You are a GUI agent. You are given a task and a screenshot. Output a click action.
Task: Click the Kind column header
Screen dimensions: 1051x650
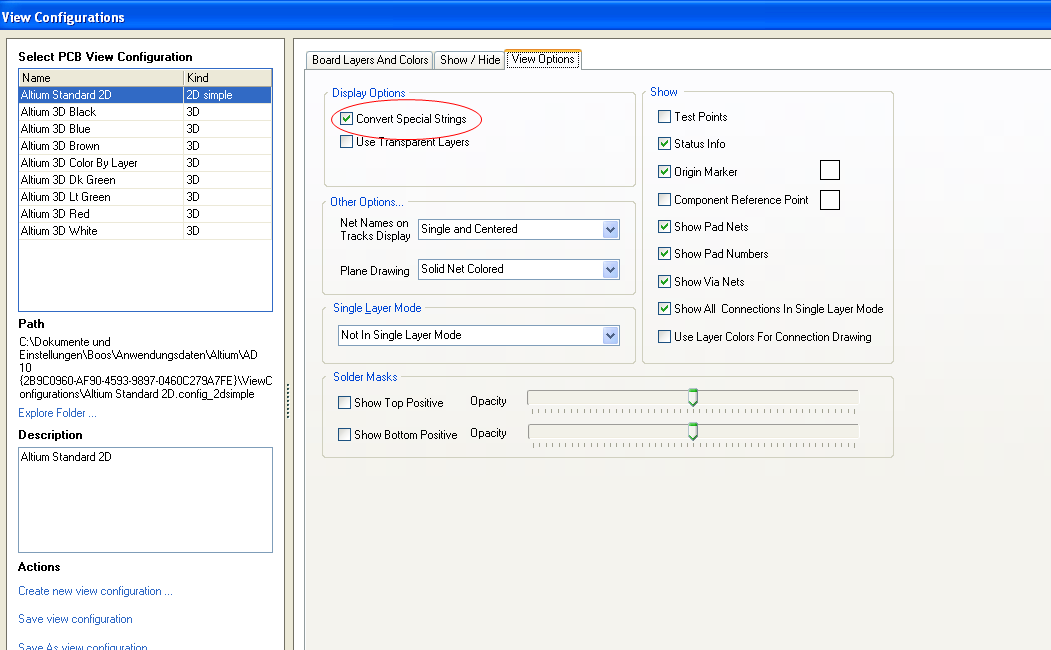[228, 78]
